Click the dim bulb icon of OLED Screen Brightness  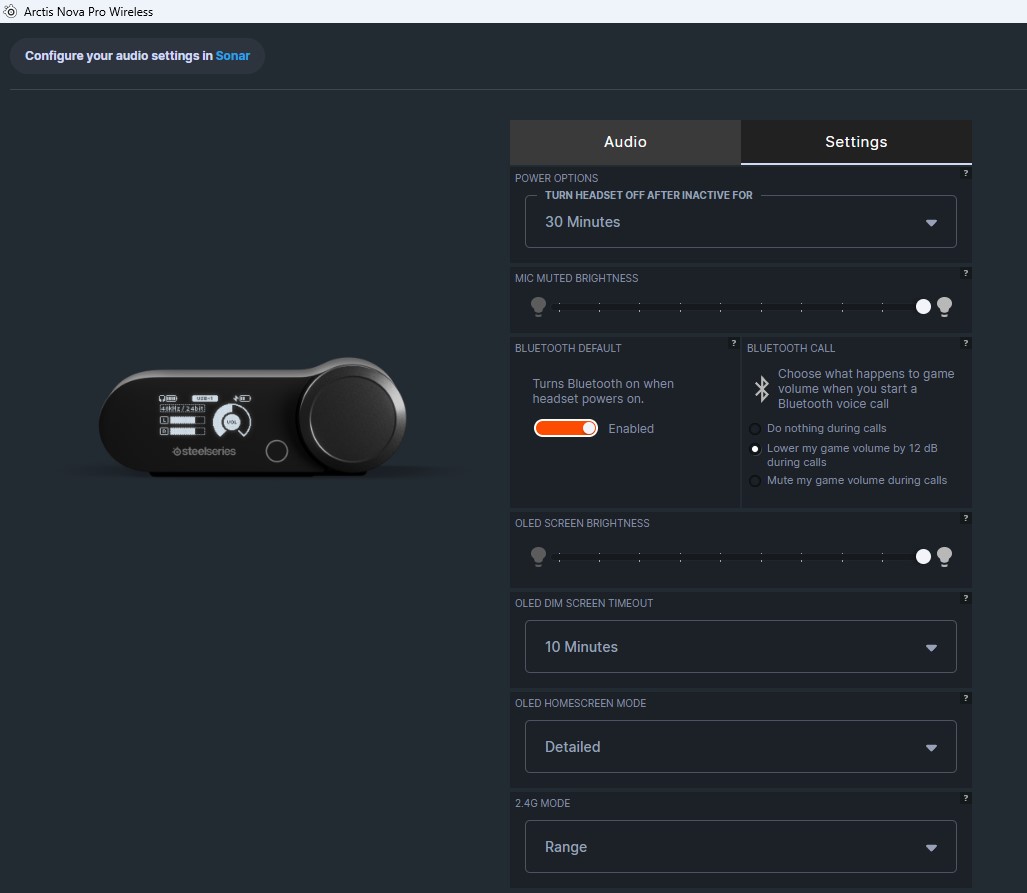pyautogui.click(x=539, y=556)
